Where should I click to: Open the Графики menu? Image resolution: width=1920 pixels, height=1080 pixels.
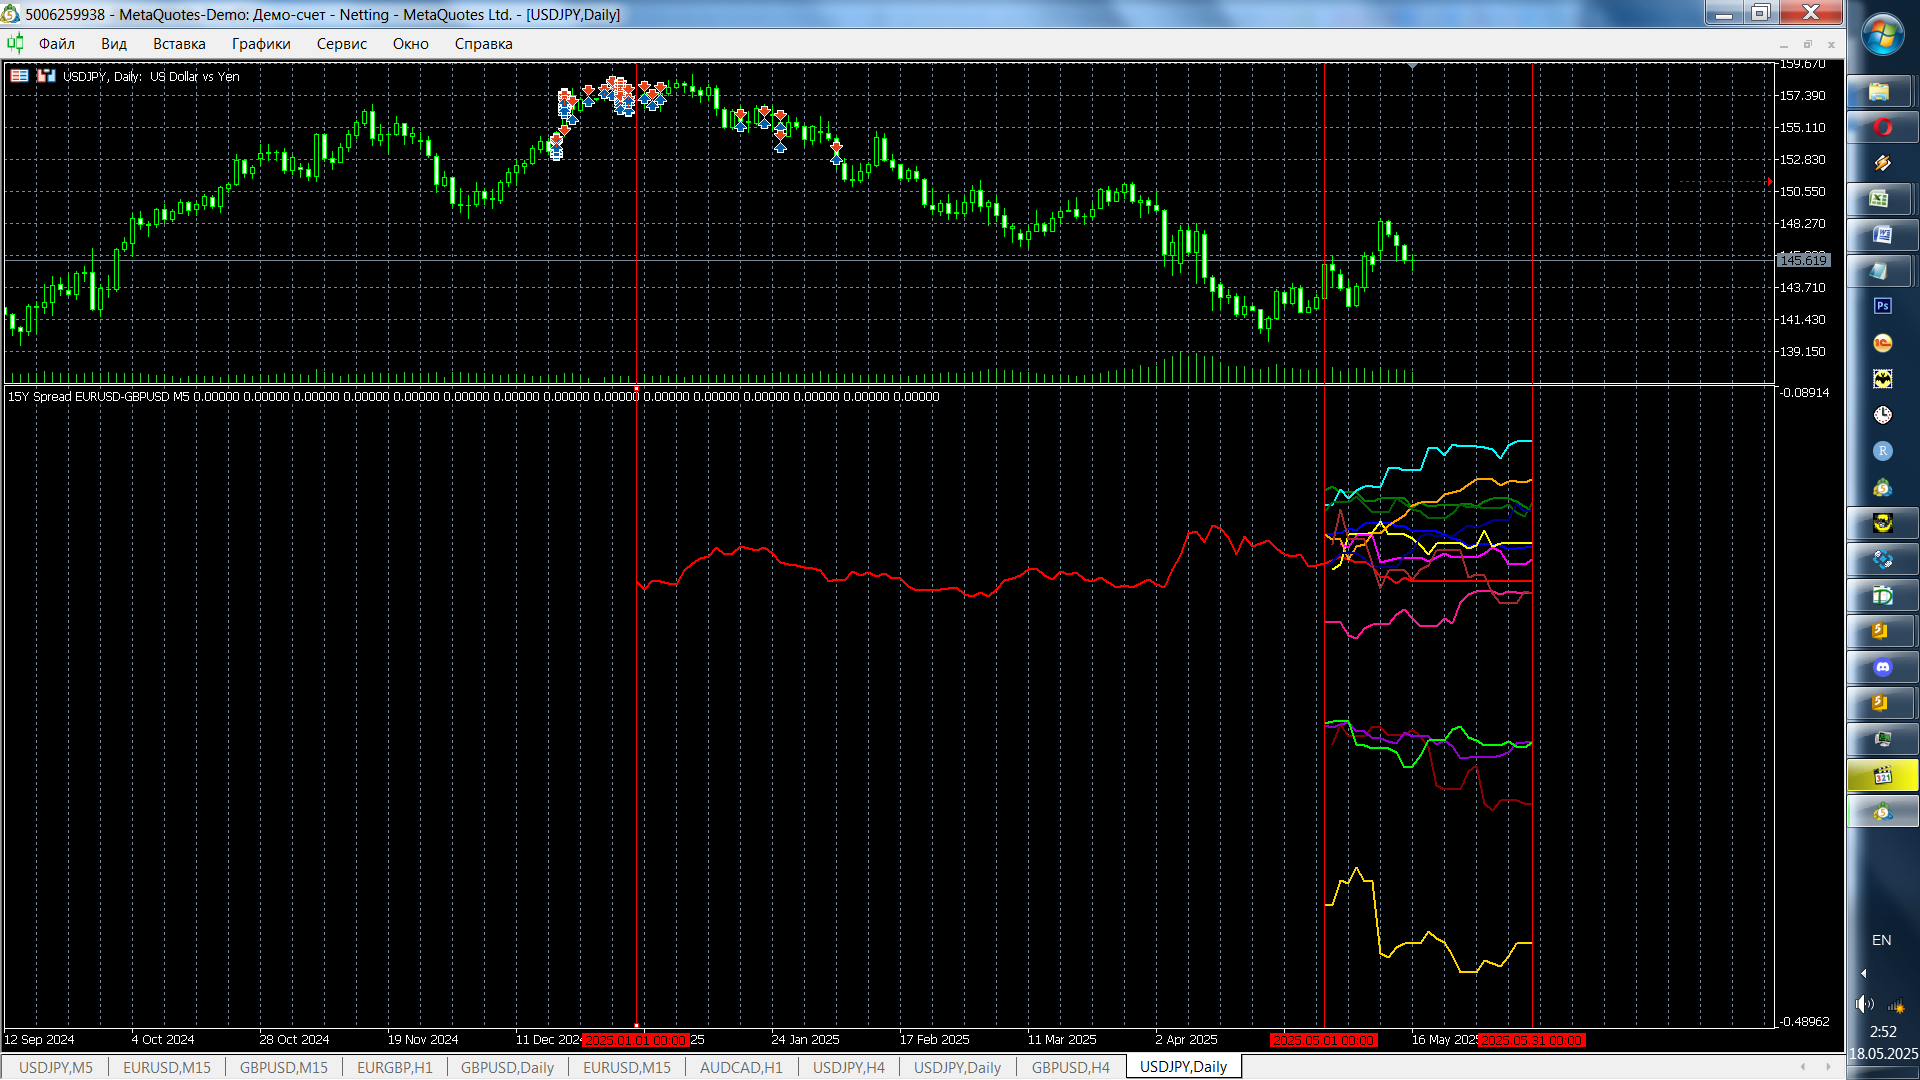261,44
